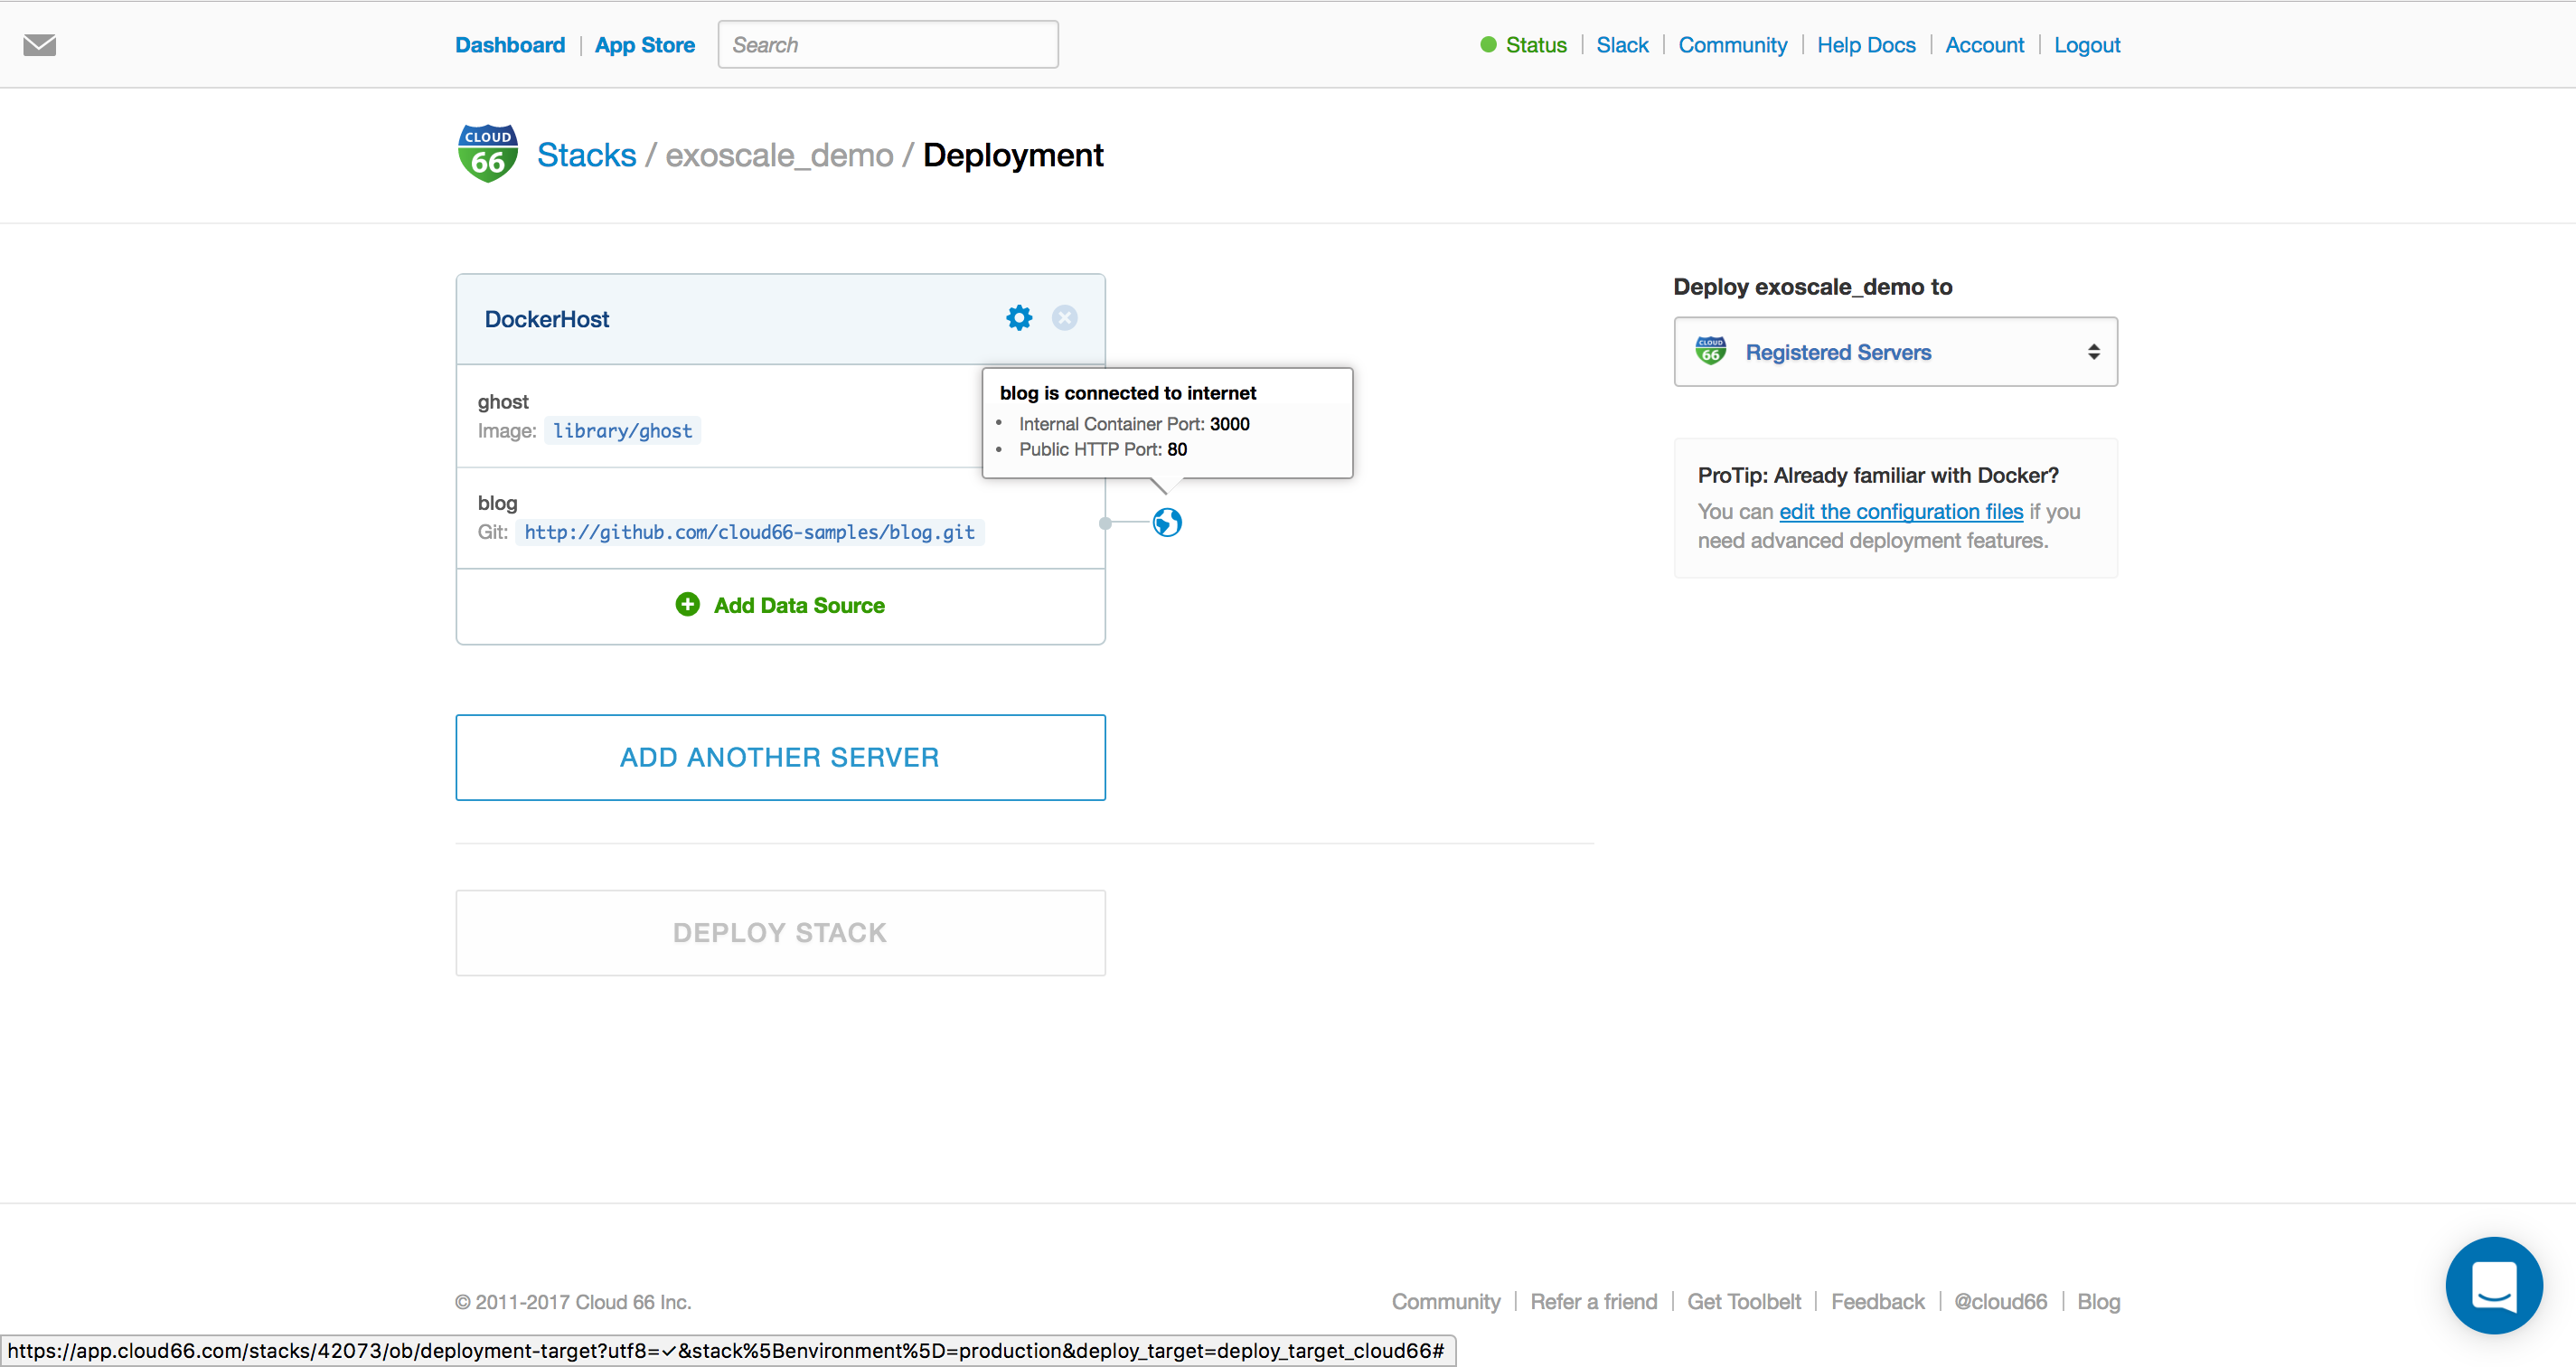
Task: Open the edit the configuration files link
Action: click(1901, 511)
